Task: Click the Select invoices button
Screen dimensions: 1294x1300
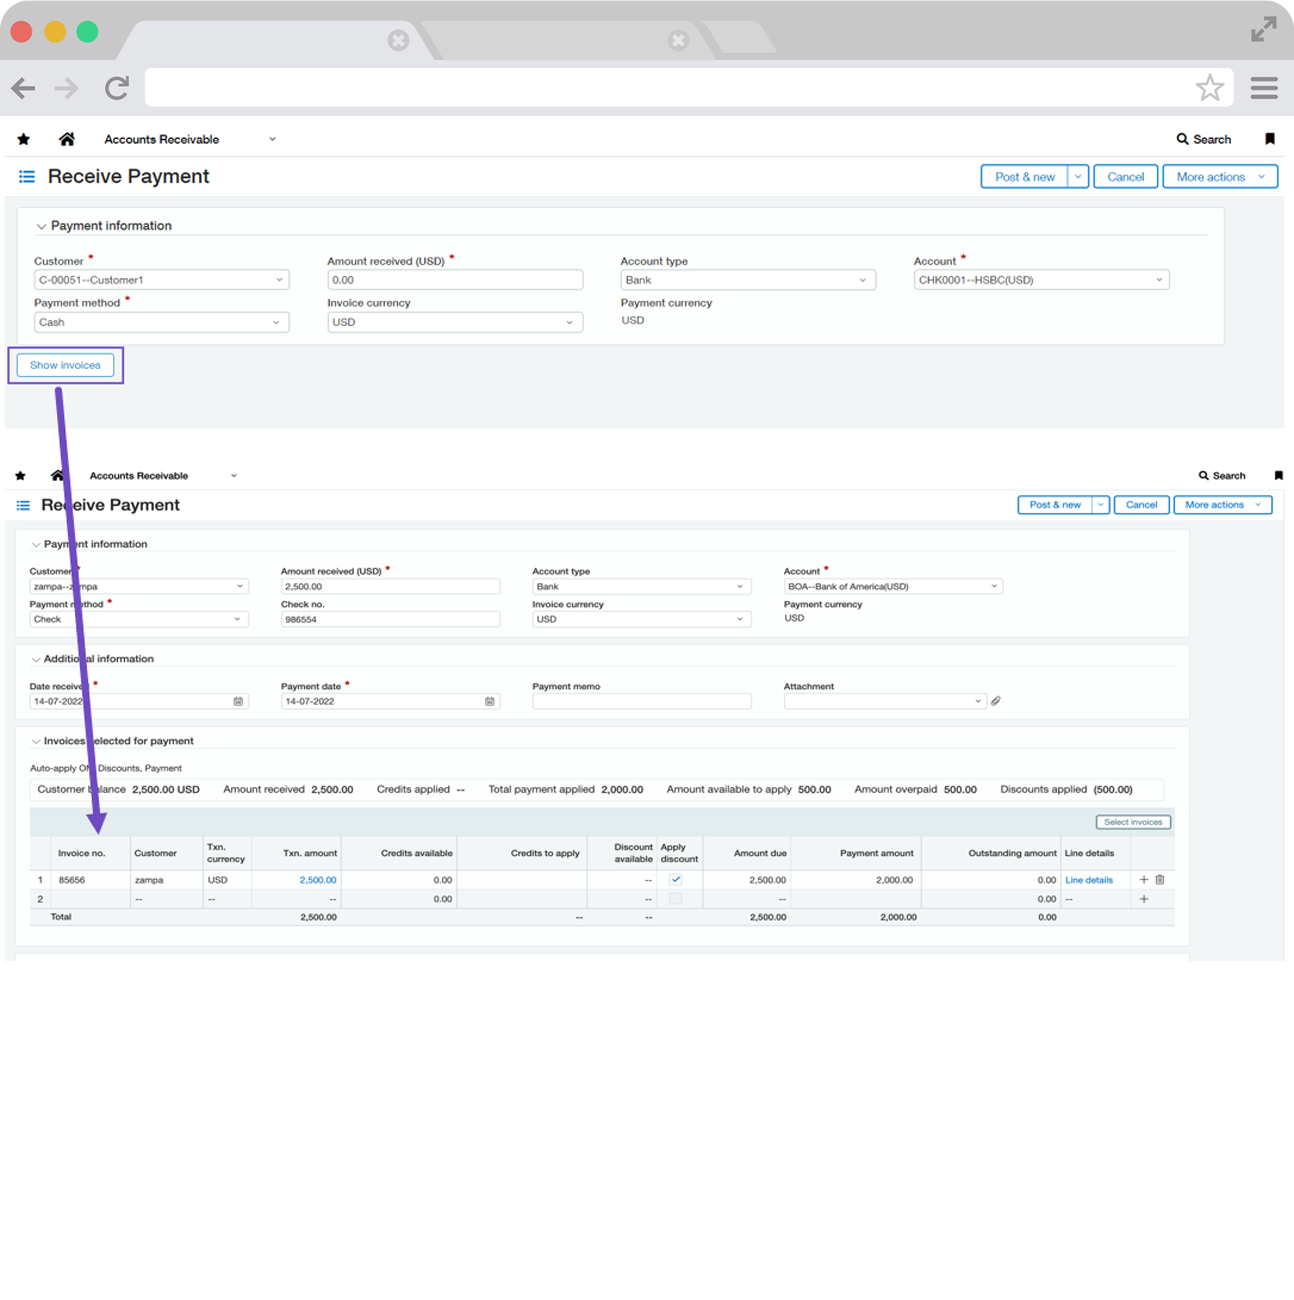Action: (1133, 822)
